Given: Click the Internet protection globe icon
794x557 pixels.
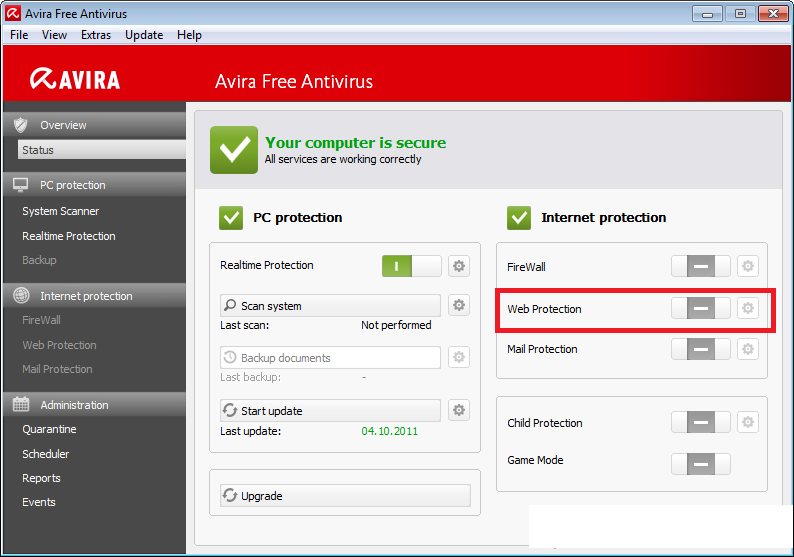Looking at the screenshot, I should pos(21,295).
